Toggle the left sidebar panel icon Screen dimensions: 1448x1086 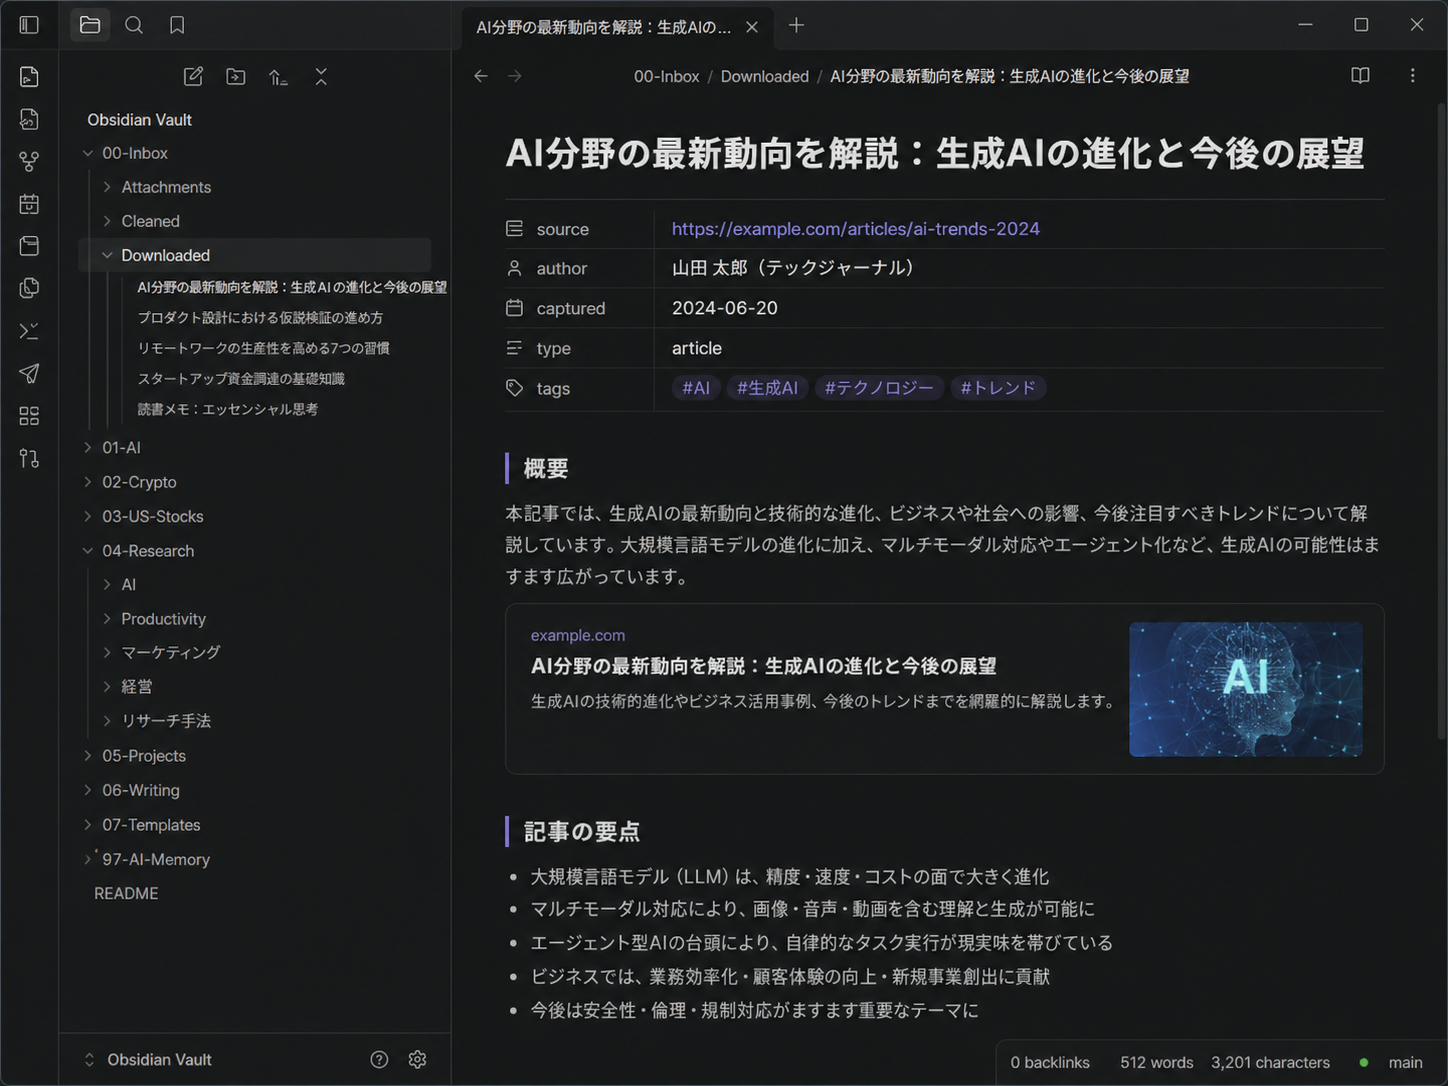tap(29, 25)
